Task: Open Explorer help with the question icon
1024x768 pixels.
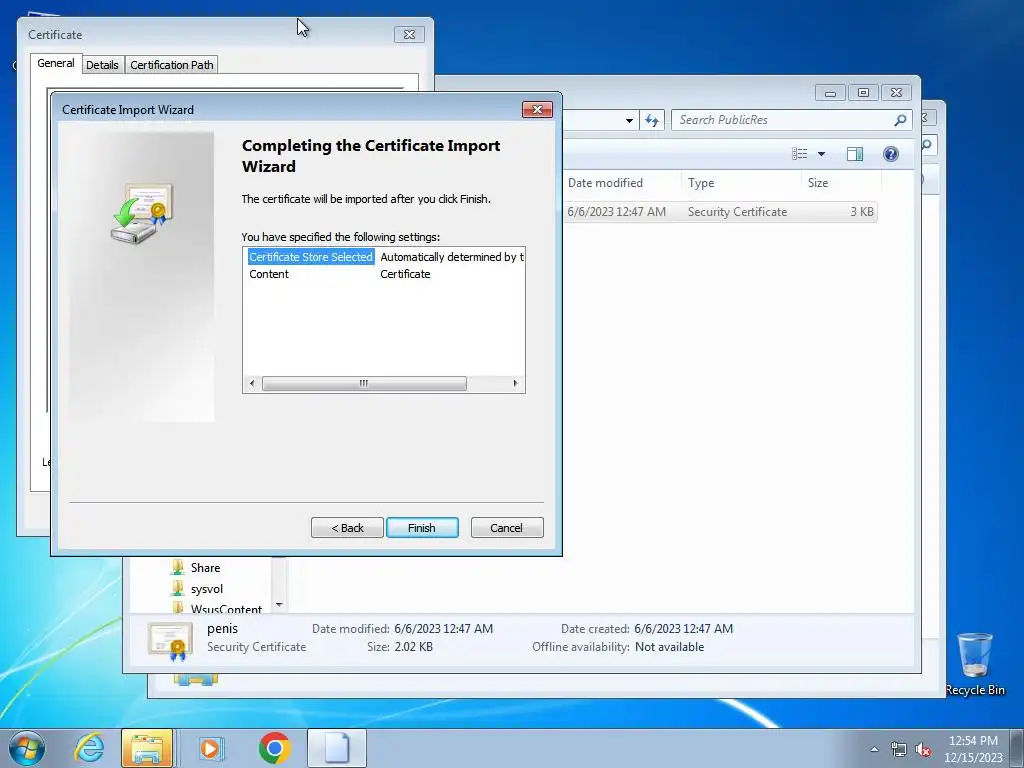Action: (891, 153)
